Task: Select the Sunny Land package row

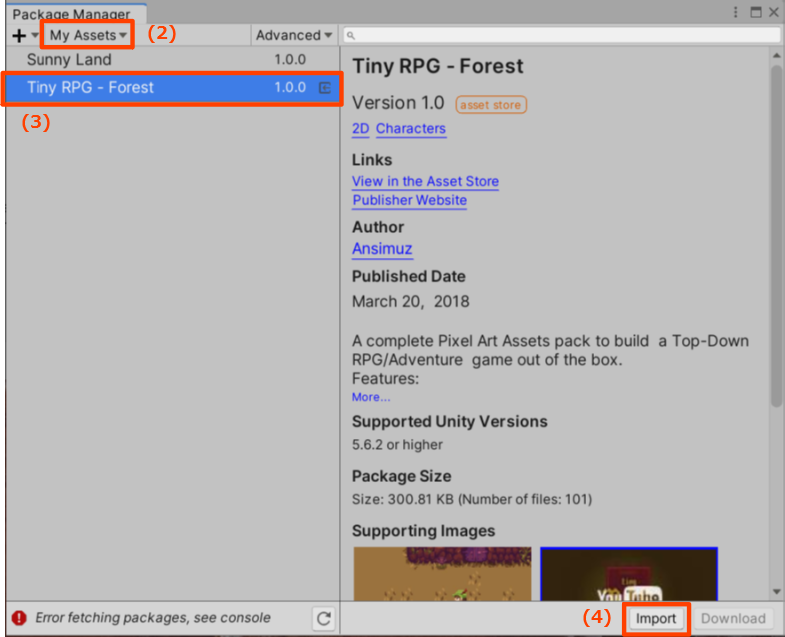Action: coord(173,60)
